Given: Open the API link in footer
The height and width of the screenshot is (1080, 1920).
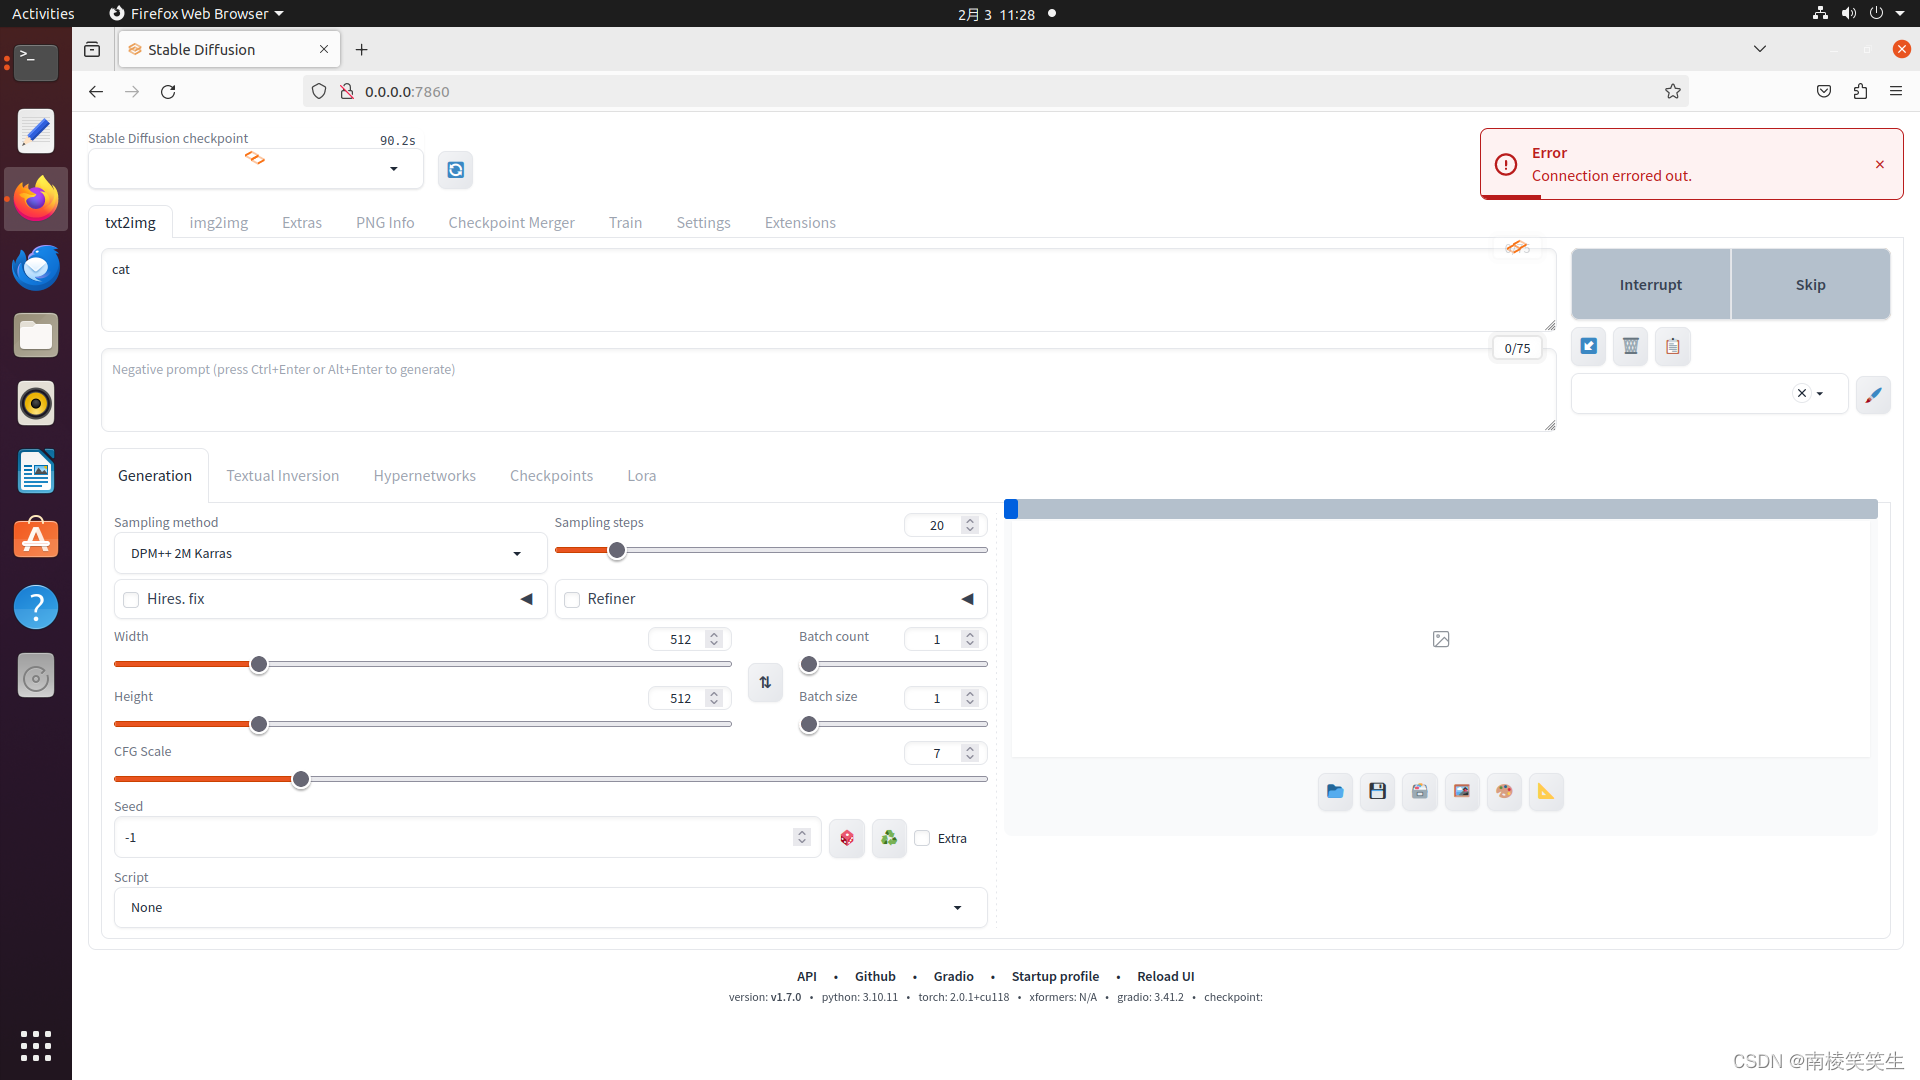Looking at the screenshot, I should (807, 976).
